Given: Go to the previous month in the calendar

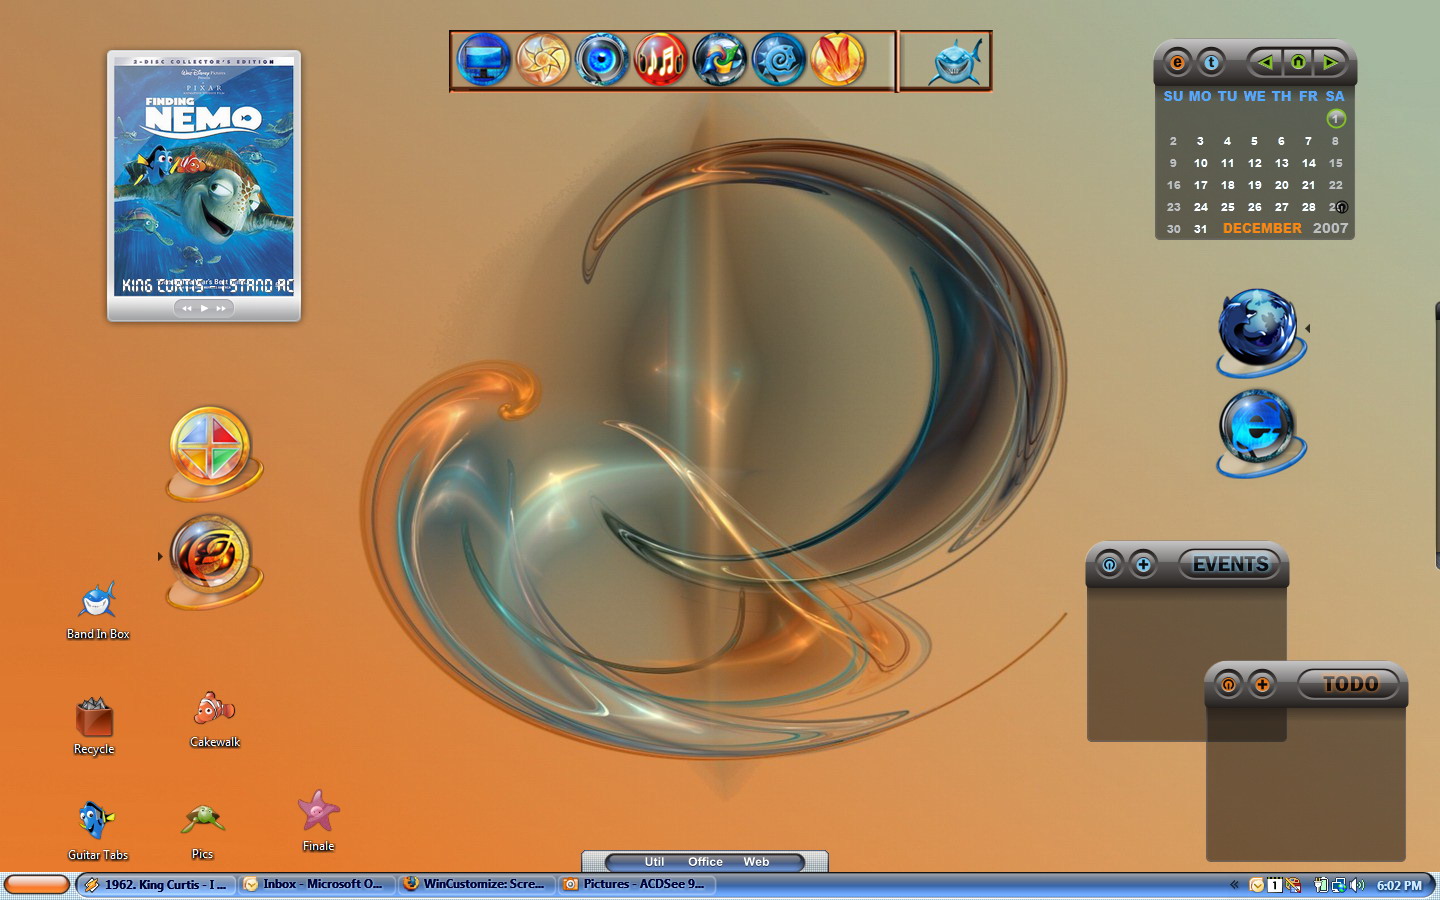Looking at the screenshot, I should click(1265, 63).
